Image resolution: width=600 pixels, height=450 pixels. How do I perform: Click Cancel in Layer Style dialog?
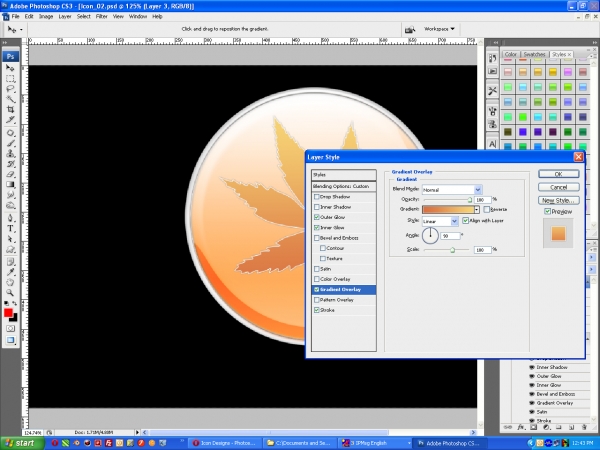point(559,187)
